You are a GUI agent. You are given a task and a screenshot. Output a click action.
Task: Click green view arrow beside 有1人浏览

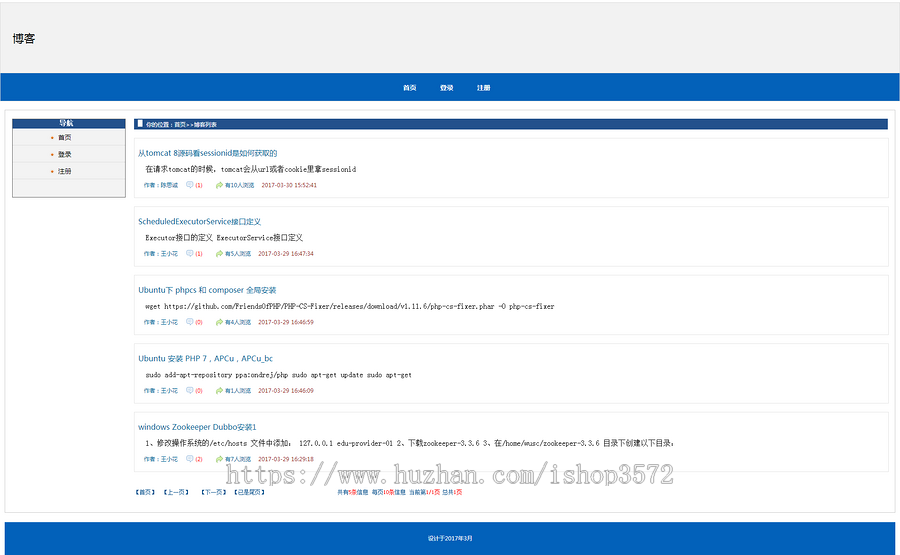pyautogui.click(x=219, y=390)
